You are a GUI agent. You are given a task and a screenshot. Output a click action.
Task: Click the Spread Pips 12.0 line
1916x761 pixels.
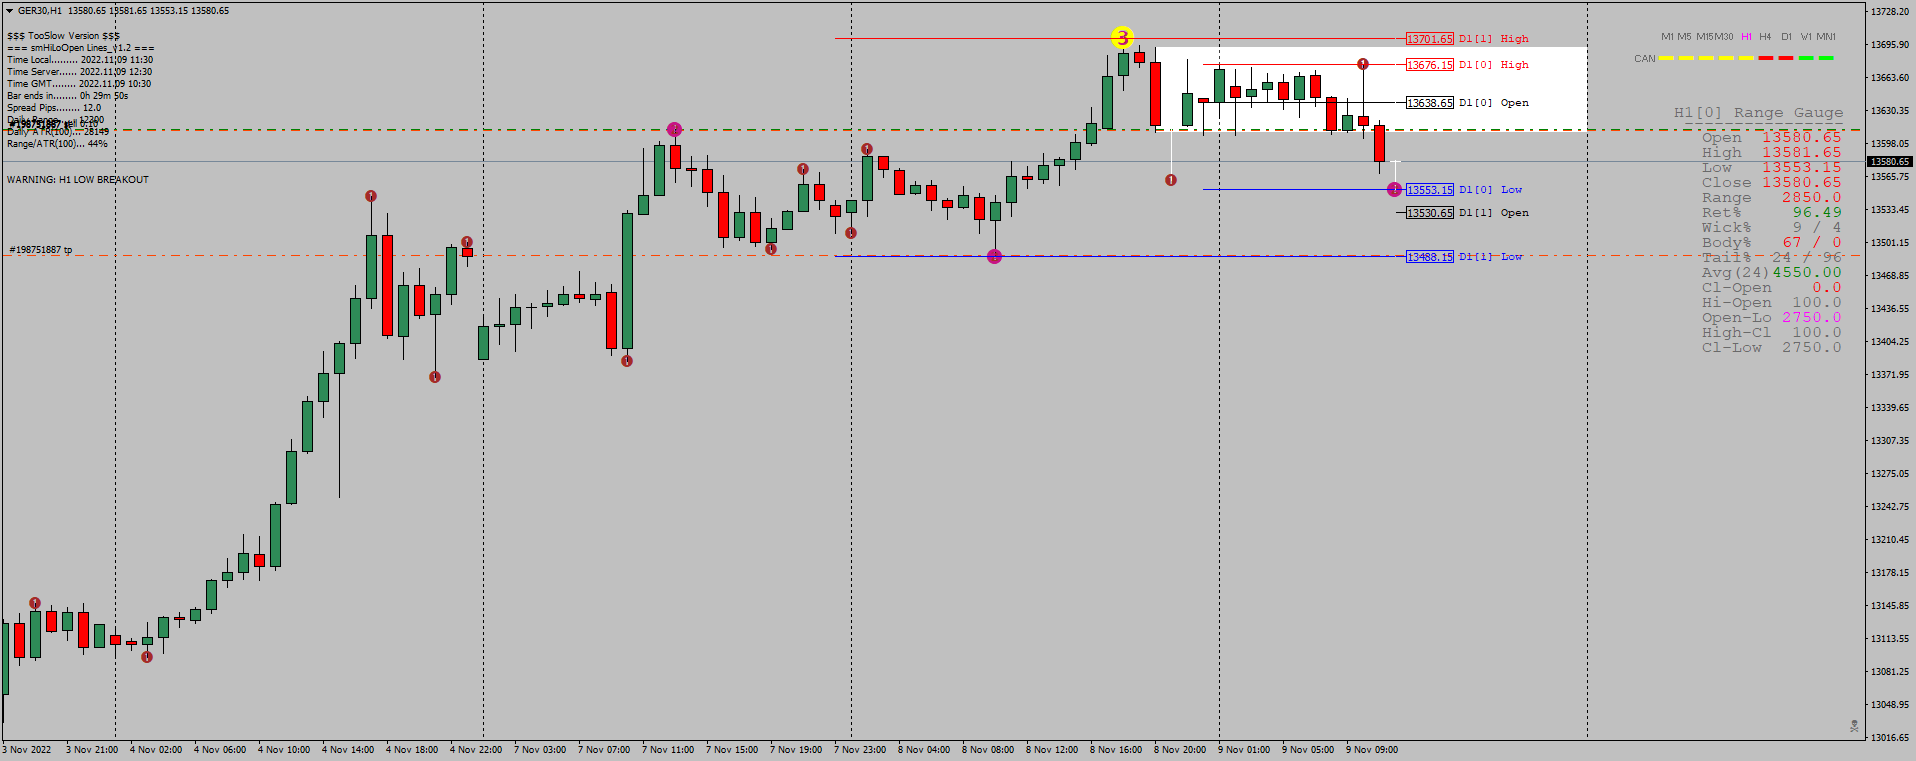[54, 108]
